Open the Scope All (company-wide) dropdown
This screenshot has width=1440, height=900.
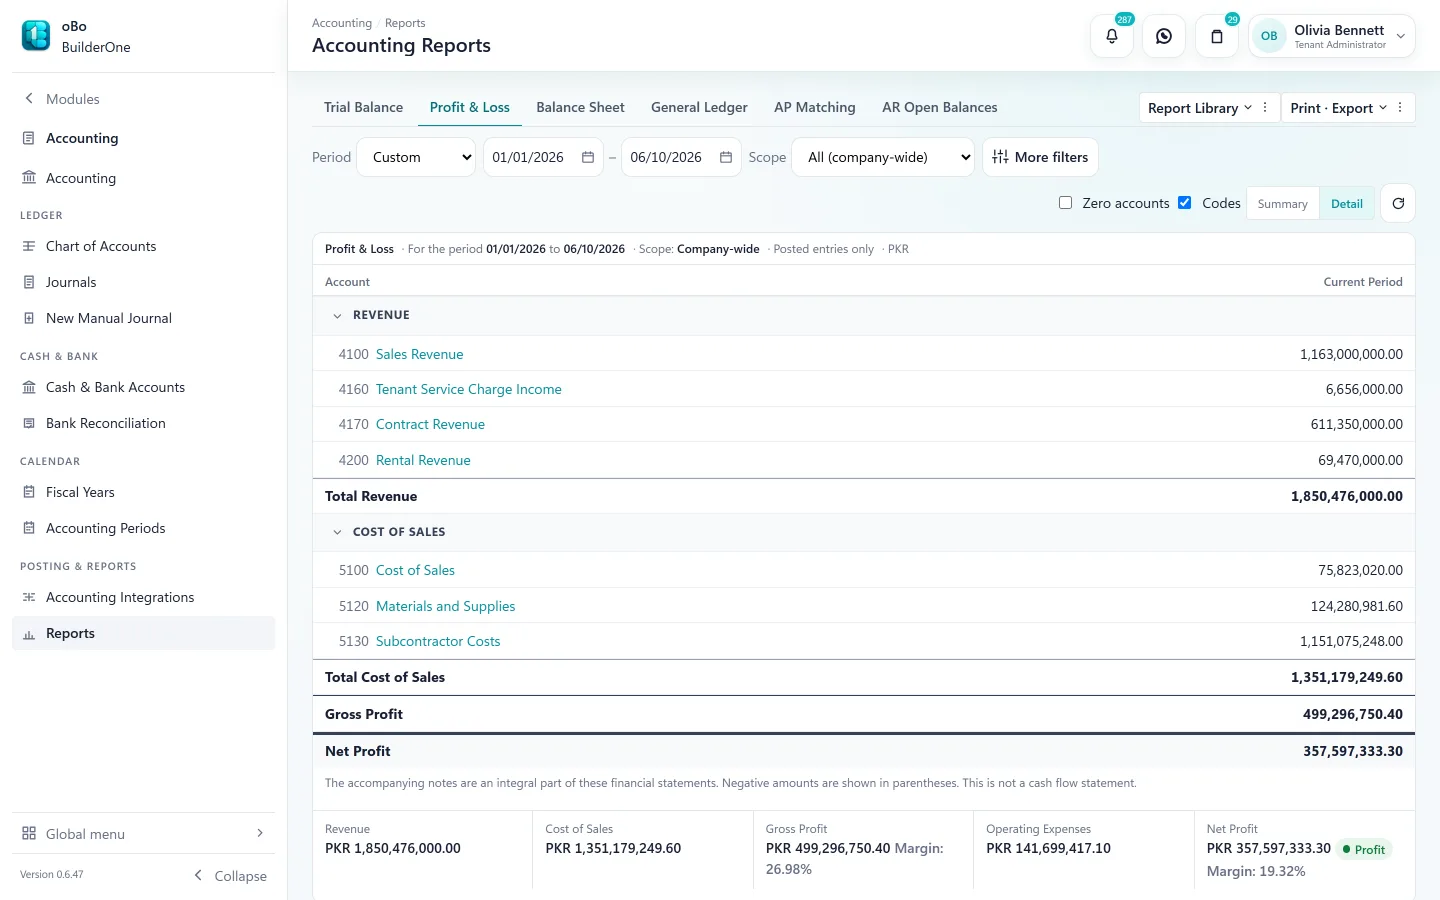click(x=883, y=157)
